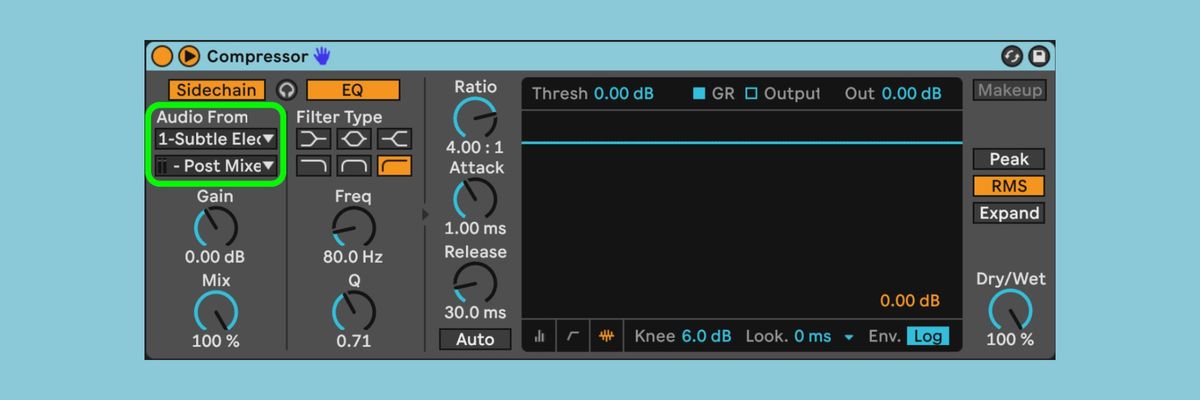Click the Freq knob
This screenshot has height=400, width=1200.
coord(353,228)
